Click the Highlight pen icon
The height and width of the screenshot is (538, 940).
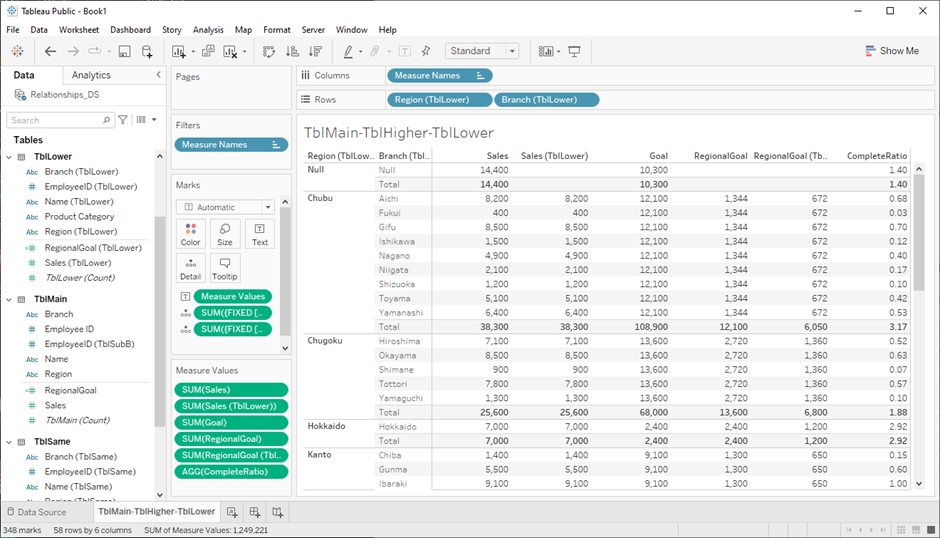[x=348, y=52]
